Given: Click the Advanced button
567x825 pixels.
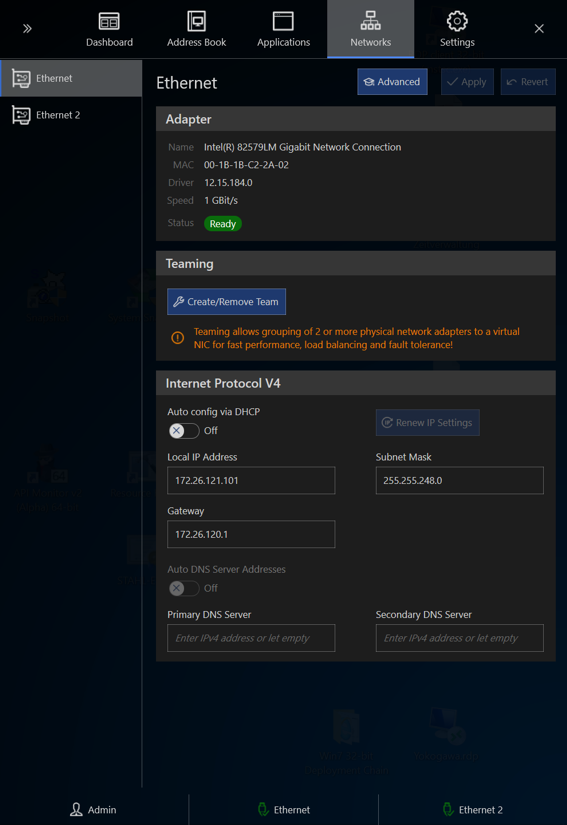Looking at the screenshot, I should pos(392,82).
